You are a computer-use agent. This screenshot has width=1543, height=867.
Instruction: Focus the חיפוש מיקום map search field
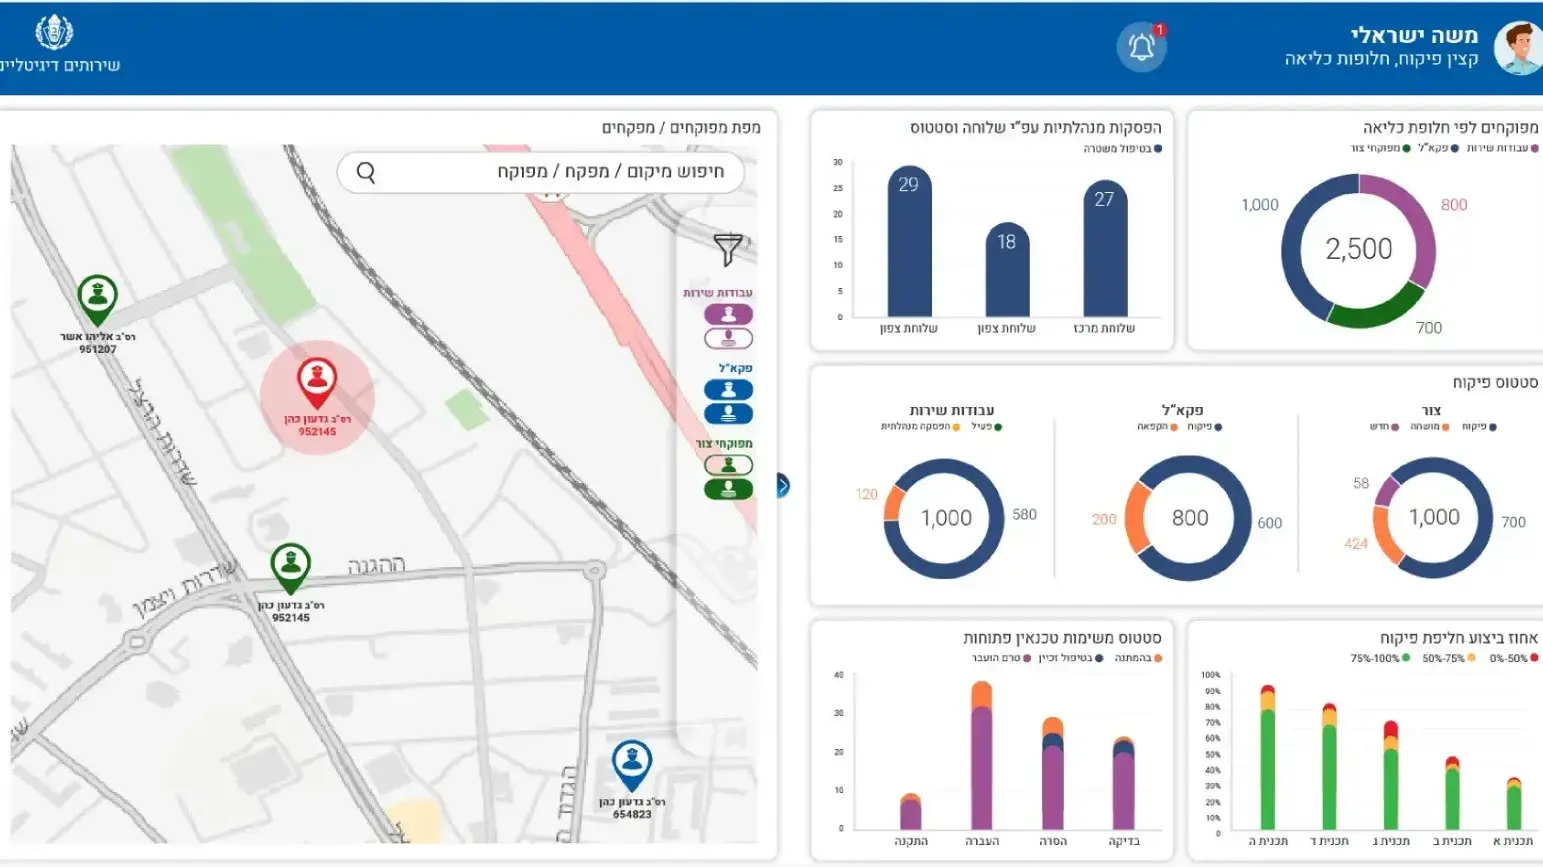tap(541, 172)
